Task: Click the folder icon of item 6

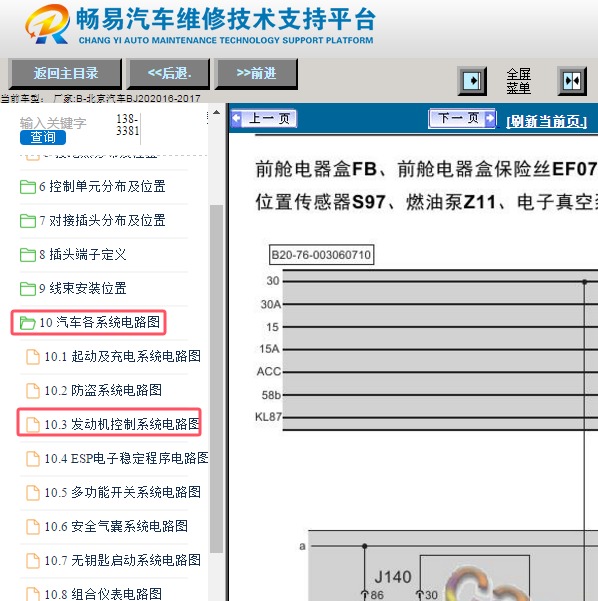Action: (28, 187)
